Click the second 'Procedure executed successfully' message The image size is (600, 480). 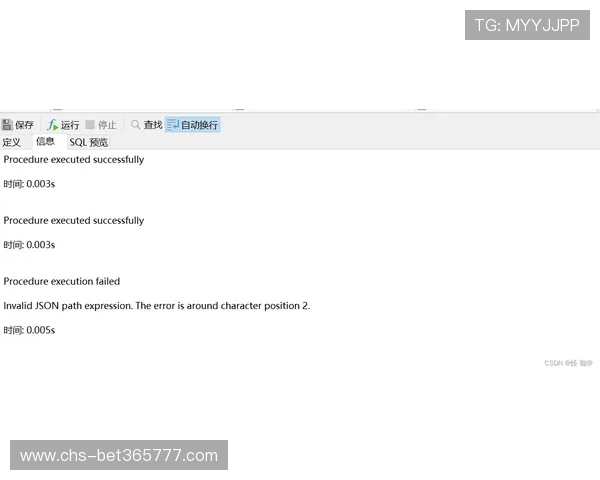74,220
